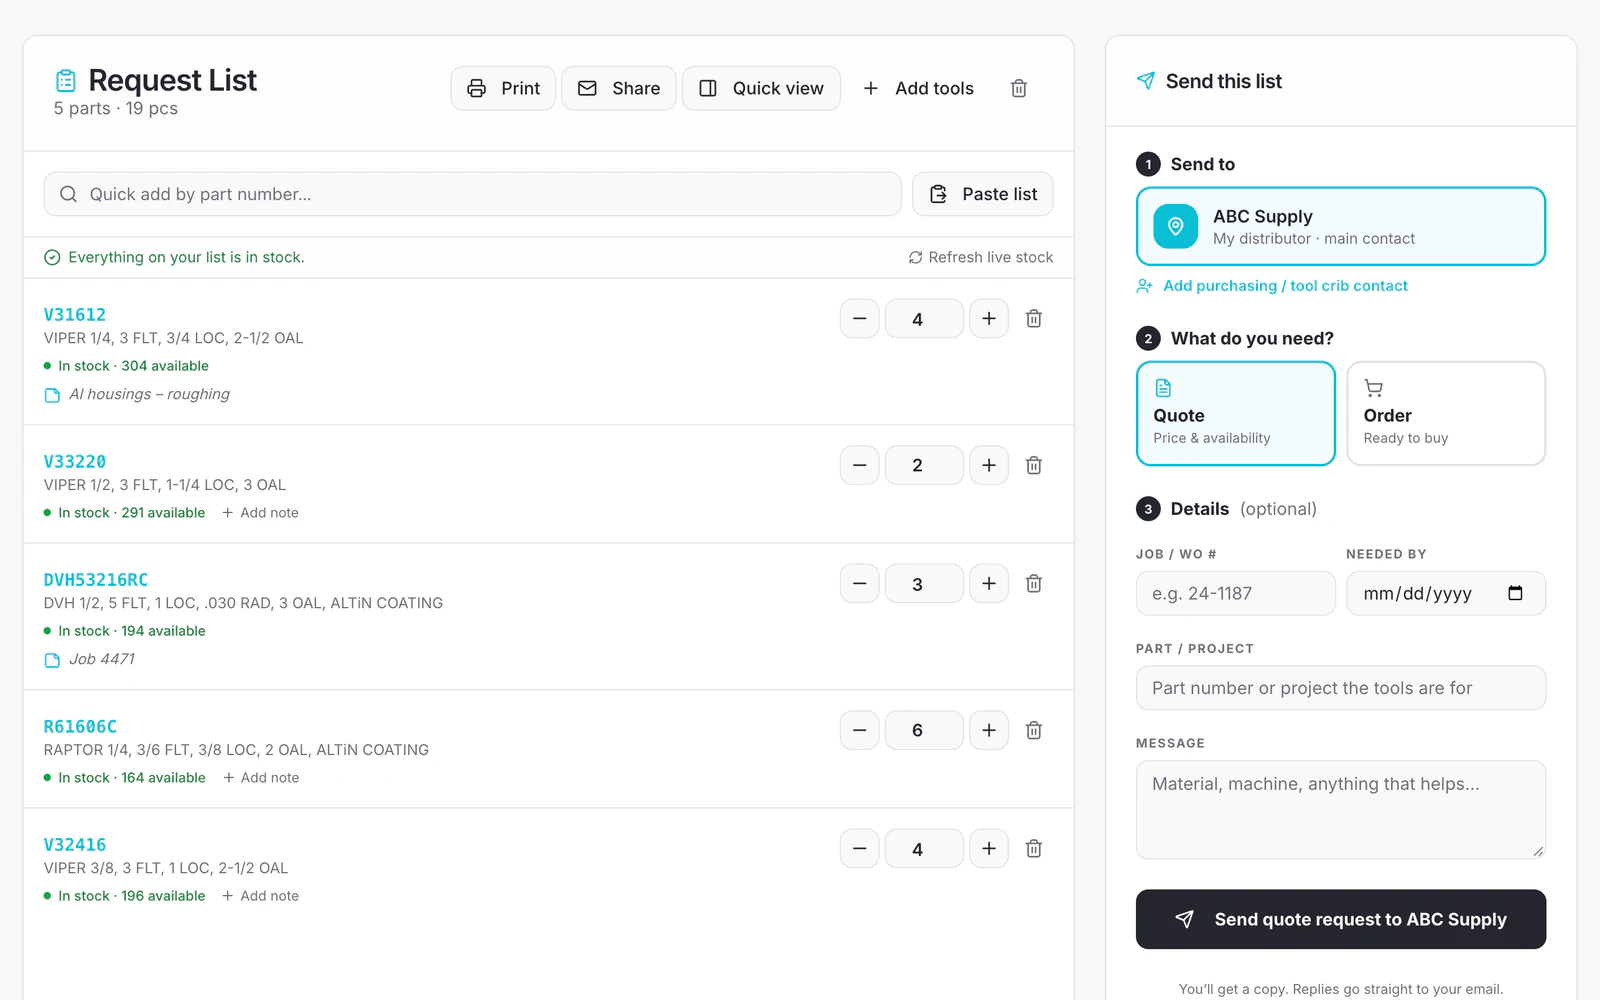Image resolution: width=1600 pixels, height=1000 pixels.
Task: Choose Order ready to buy option
Action: click(x=1446, y=413)
